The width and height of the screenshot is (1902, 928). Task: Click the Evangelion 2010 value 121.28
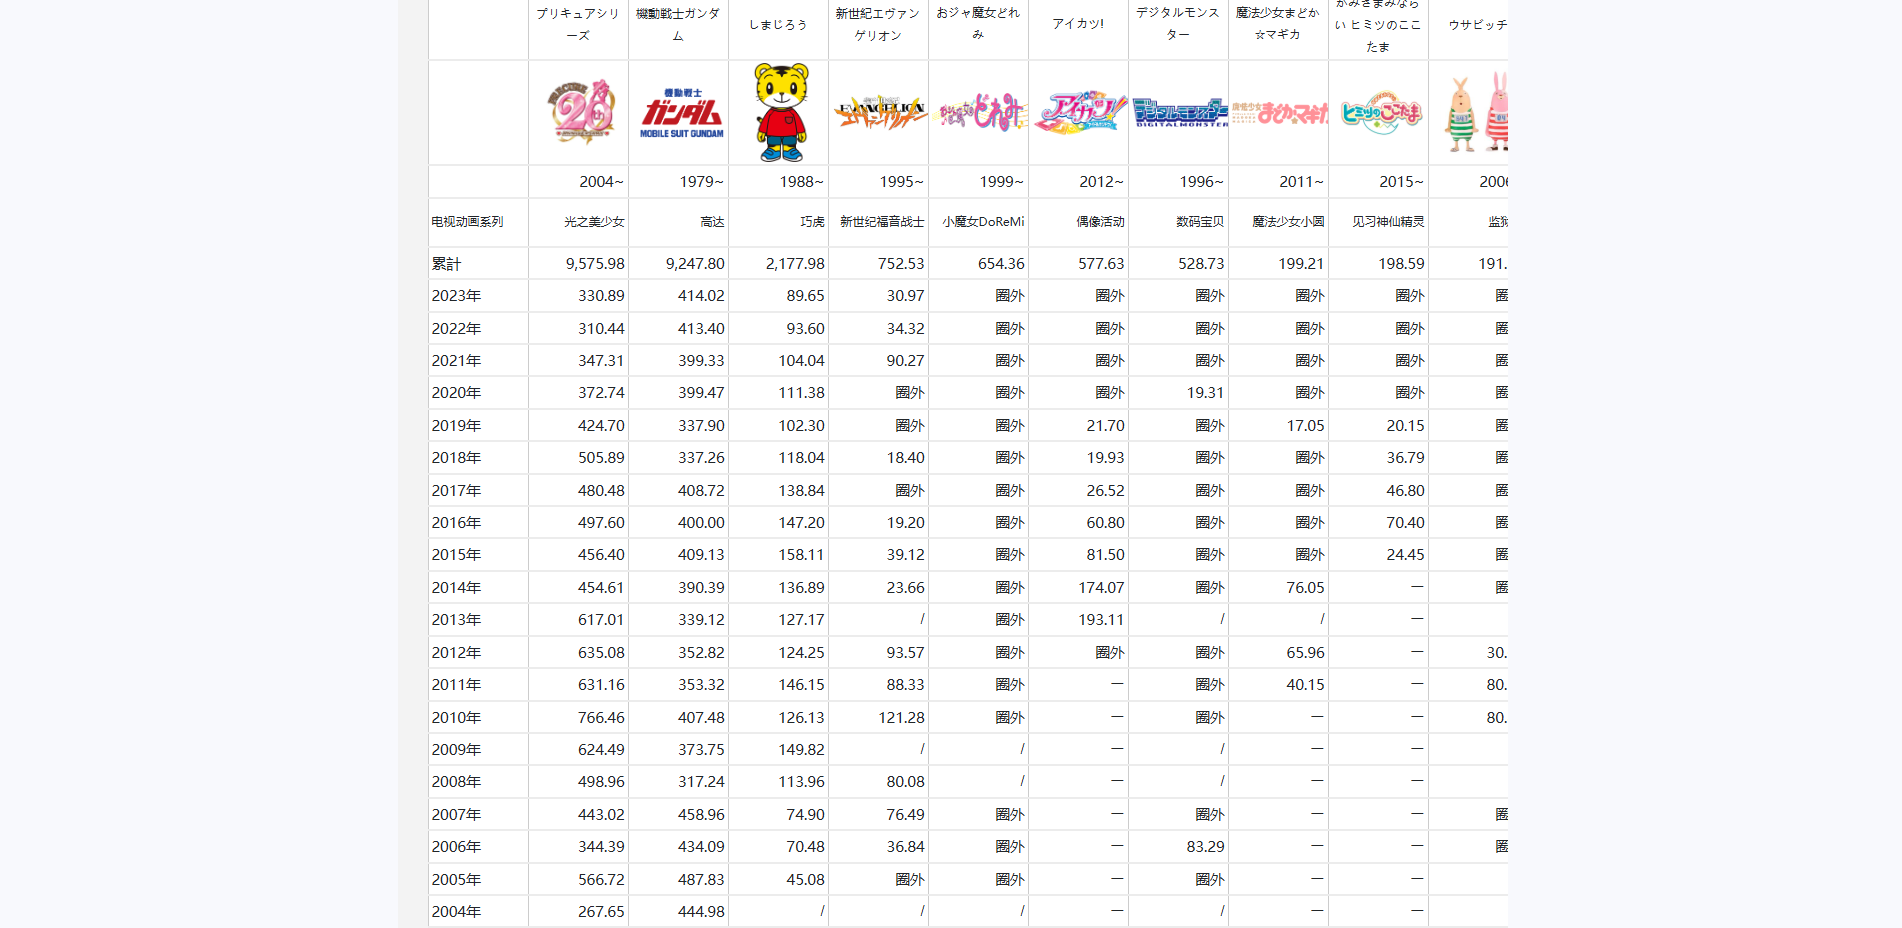click(901, 717)
